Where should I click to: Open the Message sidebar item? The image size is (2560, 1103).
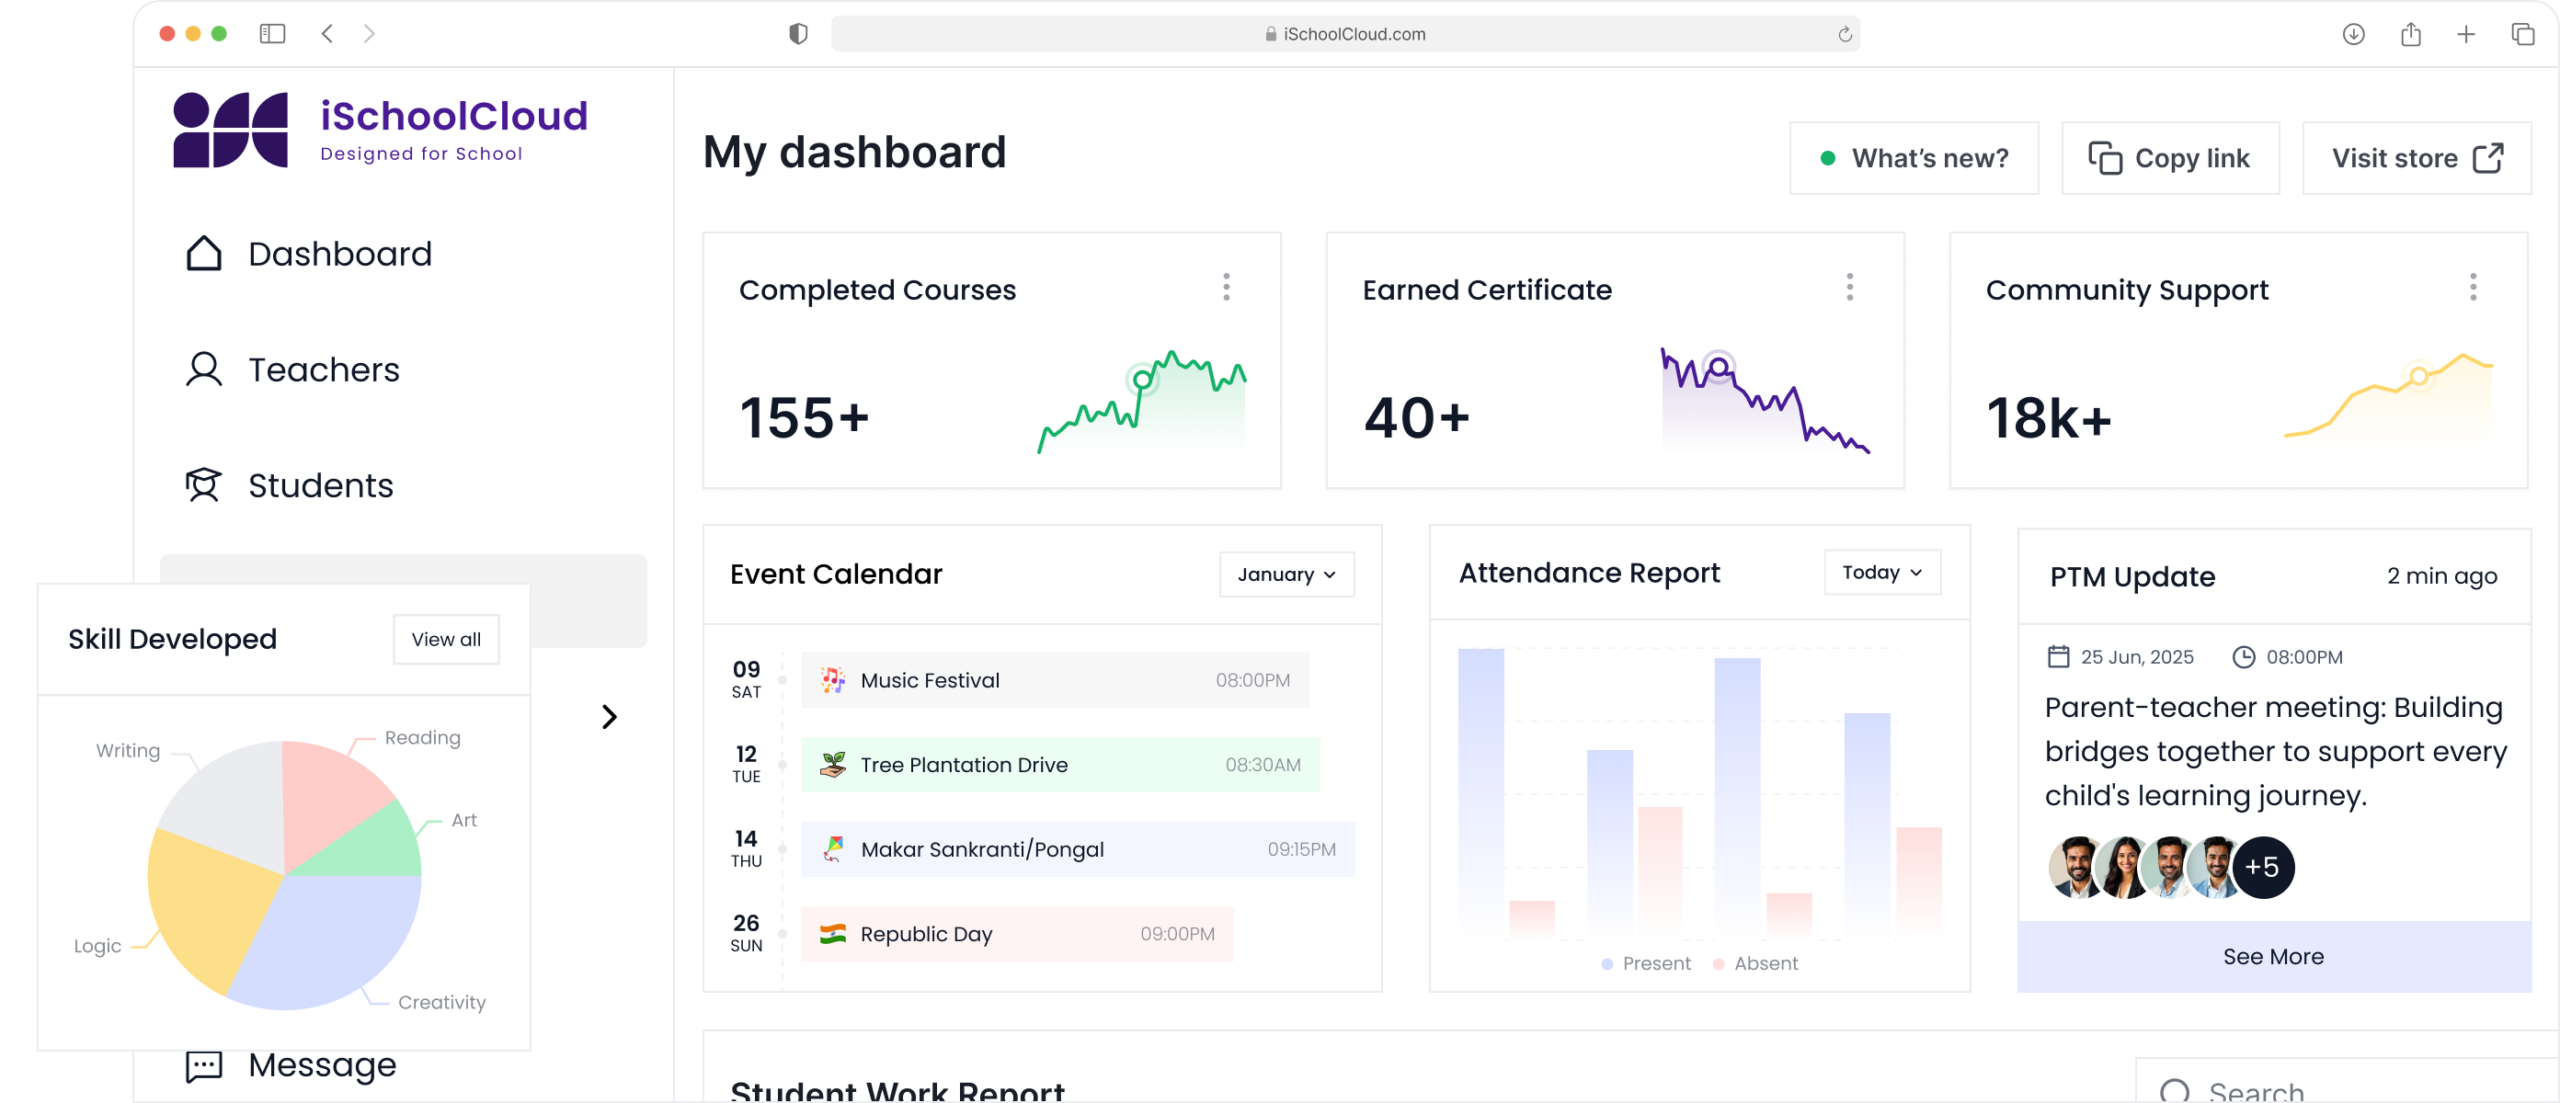coord(321,1065)
